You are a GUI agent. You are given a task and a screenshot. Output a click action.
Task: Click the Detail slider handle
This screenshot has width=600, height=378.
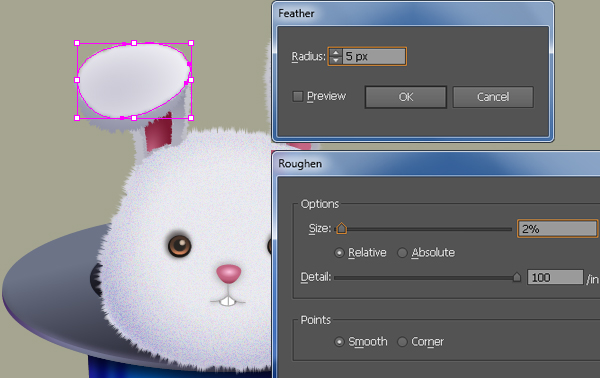click(517, 277)
